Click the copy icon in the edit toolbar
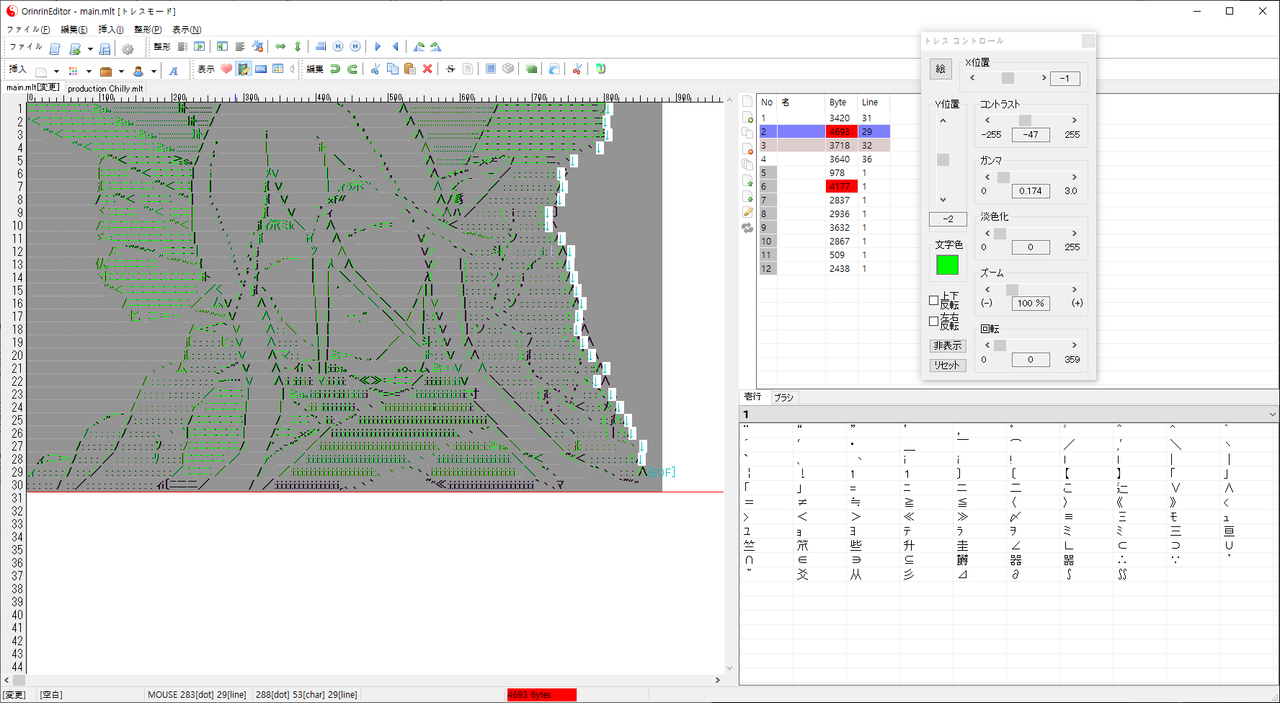This screenshot has height=703, width=1280. pos(393,69)
